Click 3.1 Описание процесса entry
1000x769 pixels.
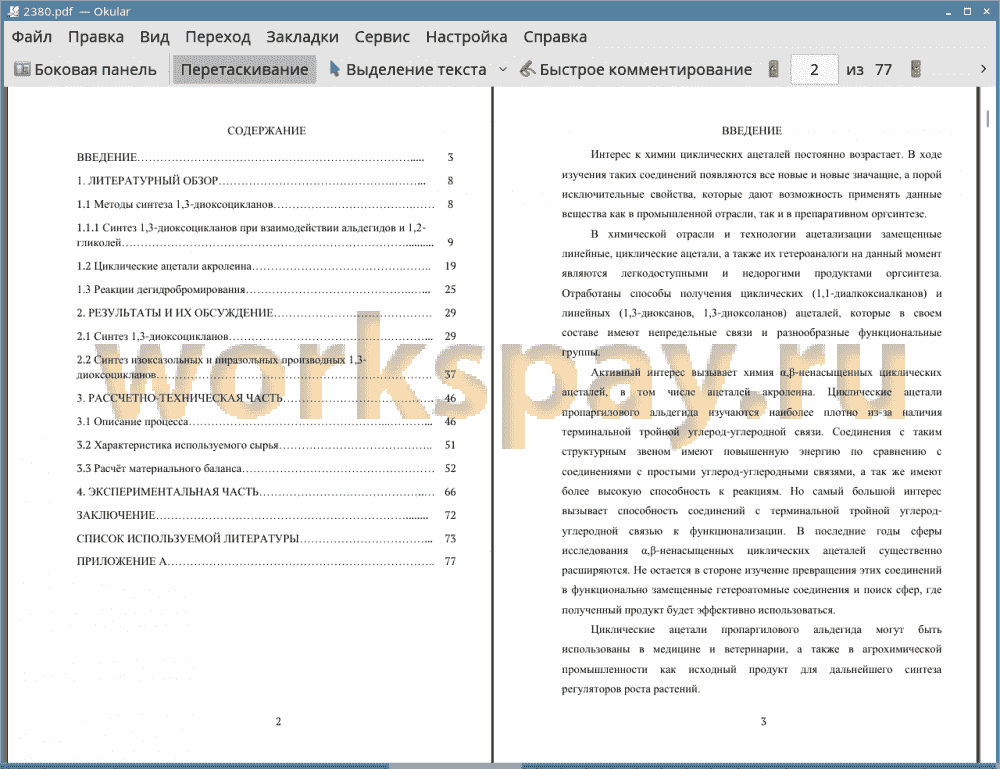click(266, 422)
